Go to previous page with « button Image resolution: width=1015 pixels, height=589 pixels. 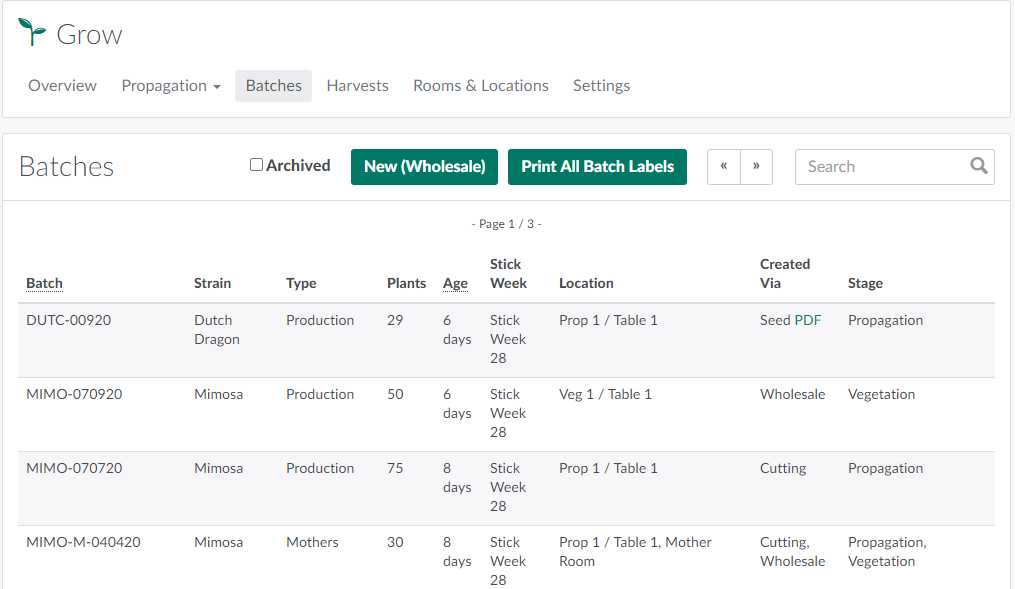point(723,167)
